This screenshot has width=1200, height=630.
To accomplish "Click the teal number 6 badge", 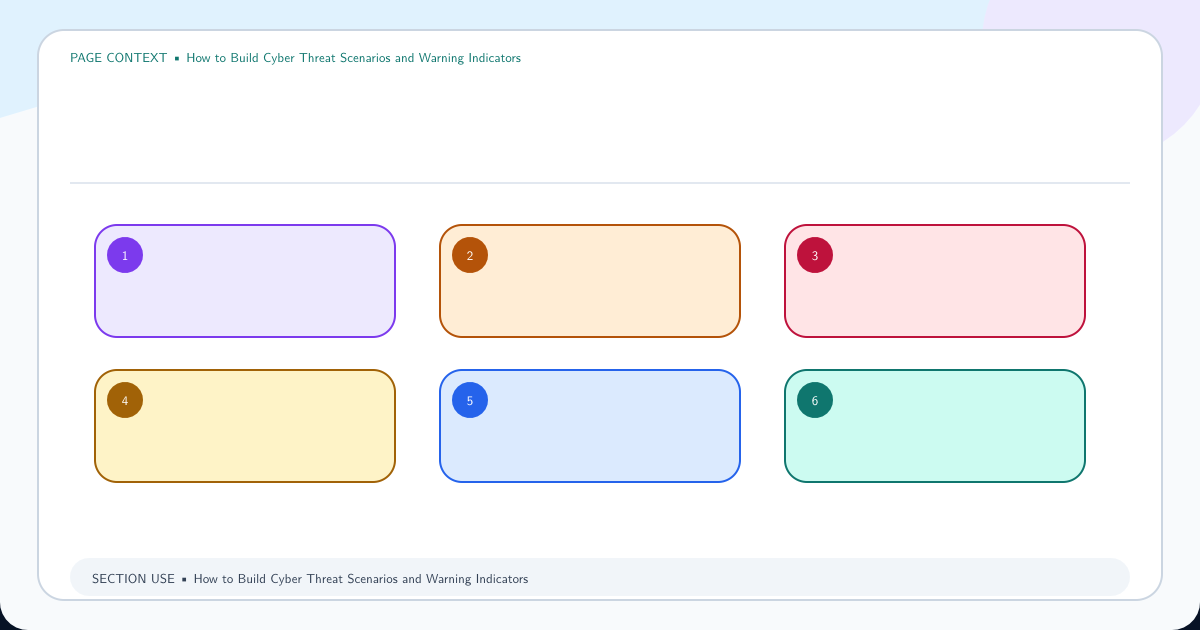I will [815, 400].
